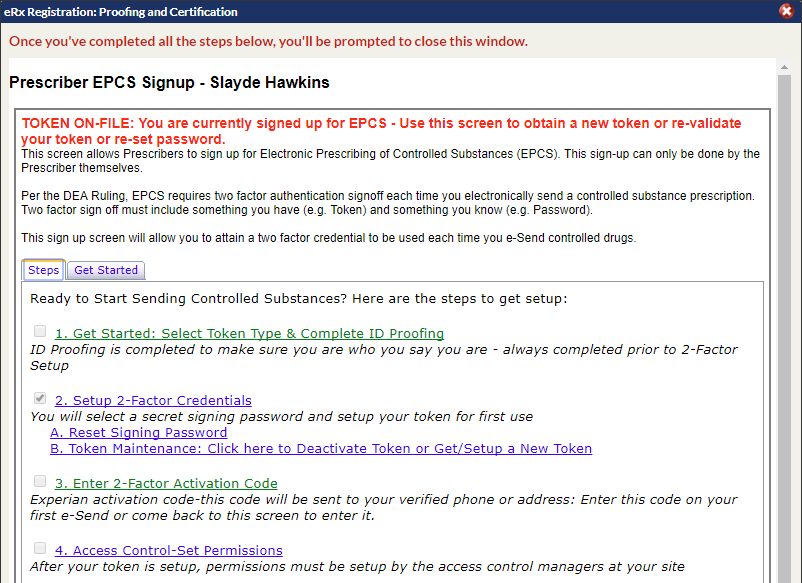This screenshot has width=802, height=583.
Task: Click the vertical scrollbar thumb
Action: pyautogui.click(x=784, y=327)
